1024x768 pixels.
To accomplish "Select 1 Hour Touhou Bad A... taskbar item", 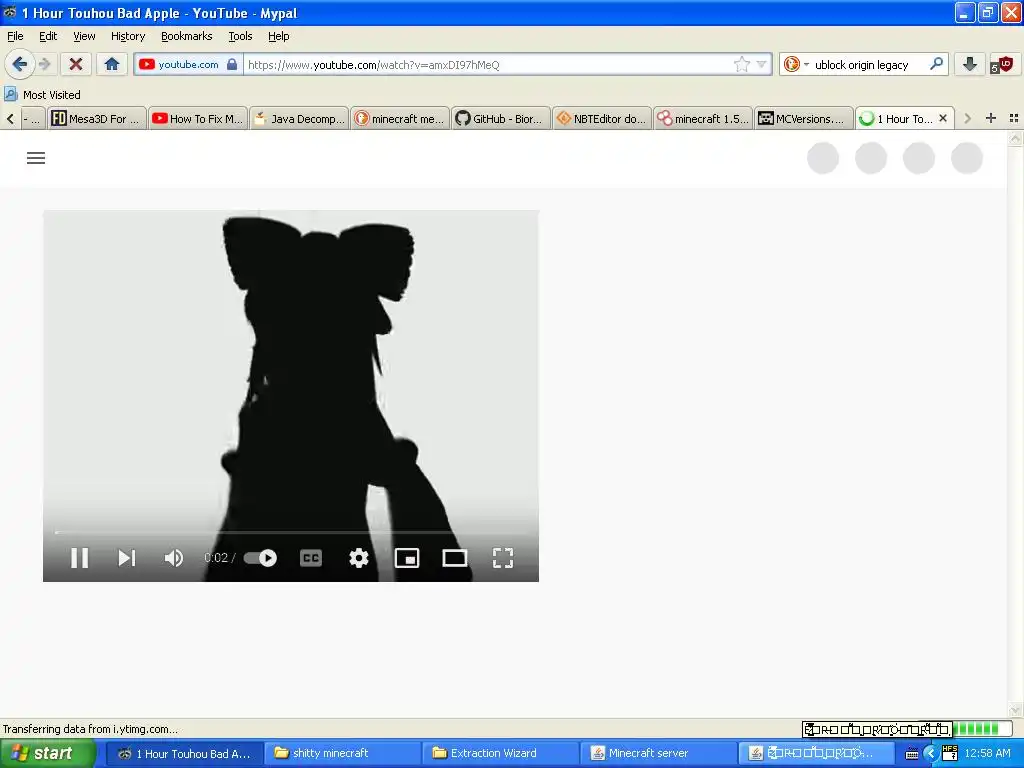I will pos(185,753).
